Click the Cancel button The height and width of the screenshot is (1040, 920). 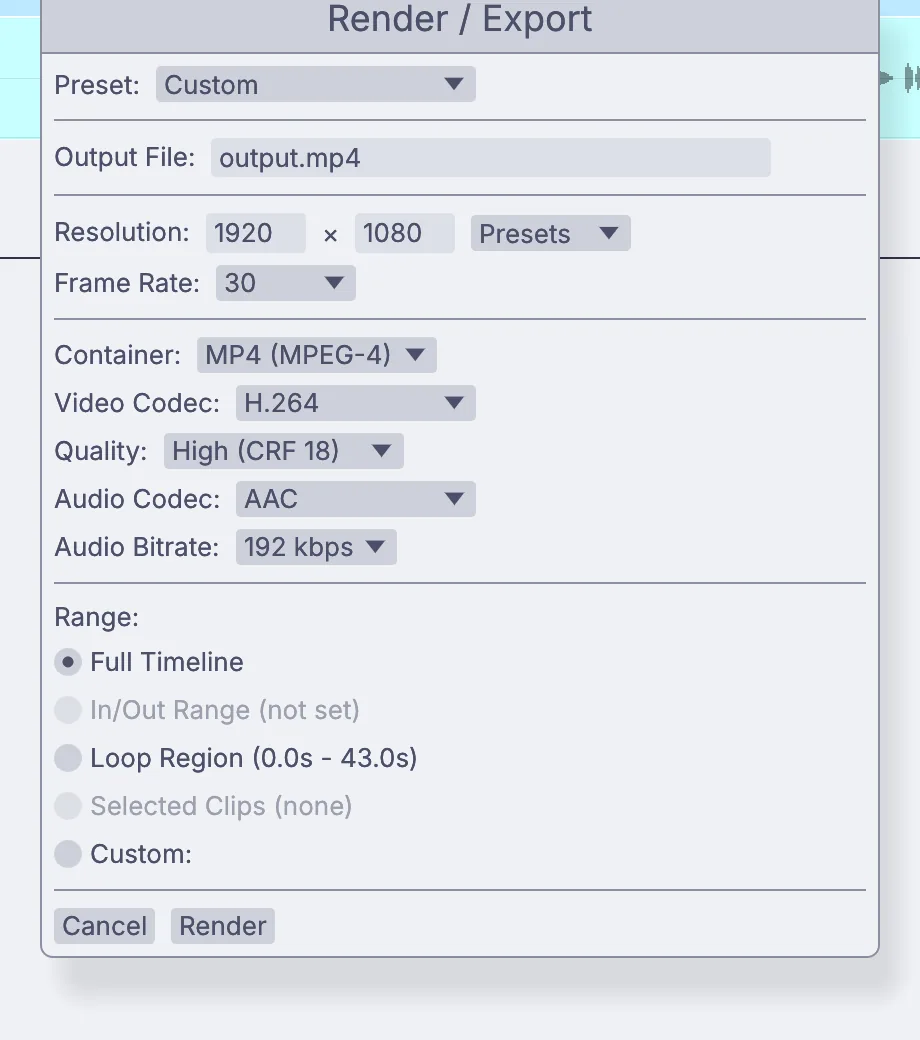[105, 926]
